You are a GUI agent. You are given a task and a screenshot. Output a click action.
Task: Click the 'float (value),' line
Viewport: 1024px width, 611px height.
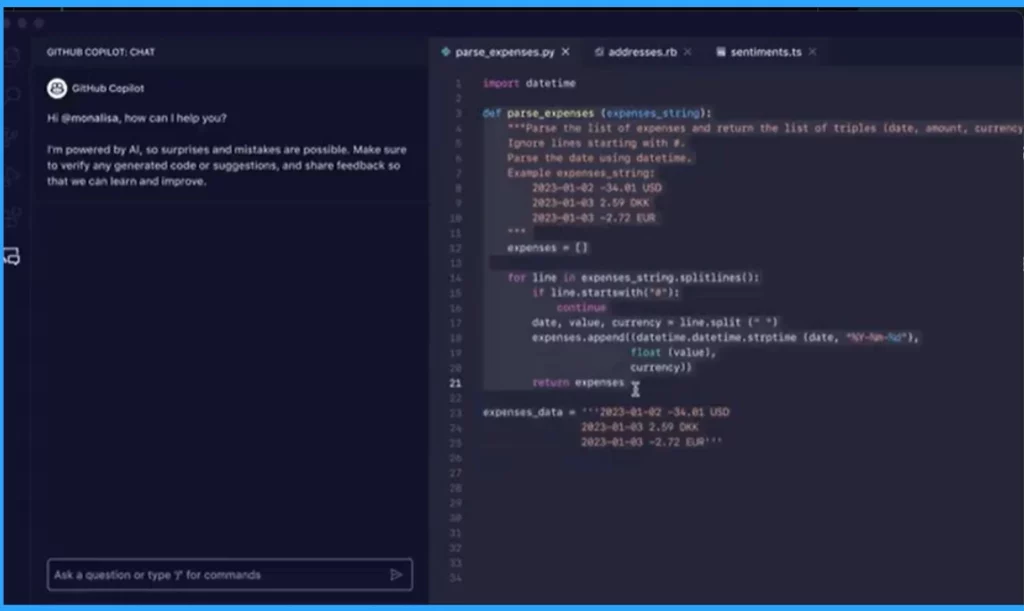(x=673, y=352)
